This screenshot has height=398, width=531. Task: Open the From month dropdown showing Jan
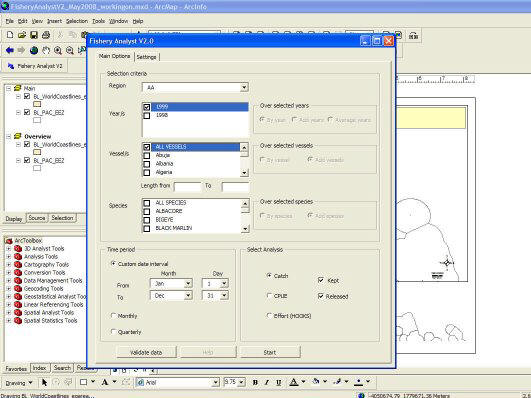(x=188, y=284)
